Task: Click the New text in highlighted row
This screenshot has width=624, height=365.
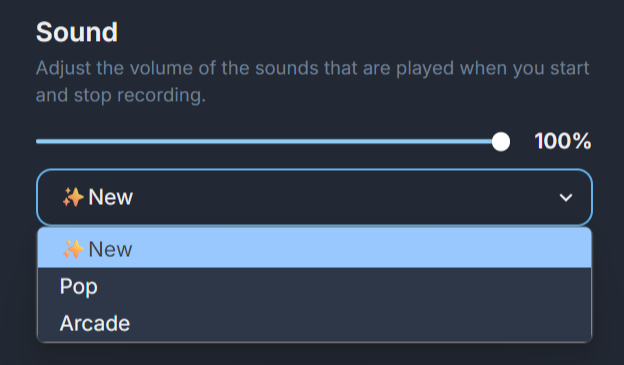Action: coord(110,250)
